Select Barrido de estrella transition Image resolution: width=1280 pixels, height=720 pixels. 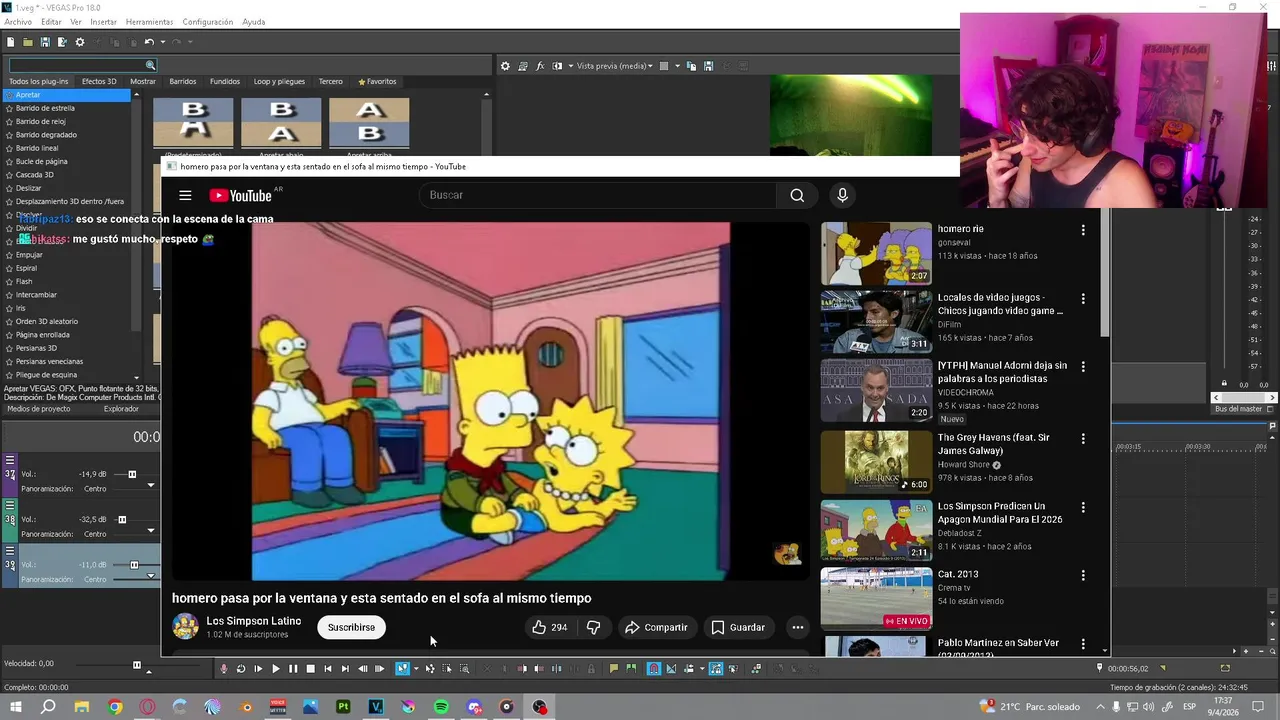pyautogui.click(x=45, y=108)
